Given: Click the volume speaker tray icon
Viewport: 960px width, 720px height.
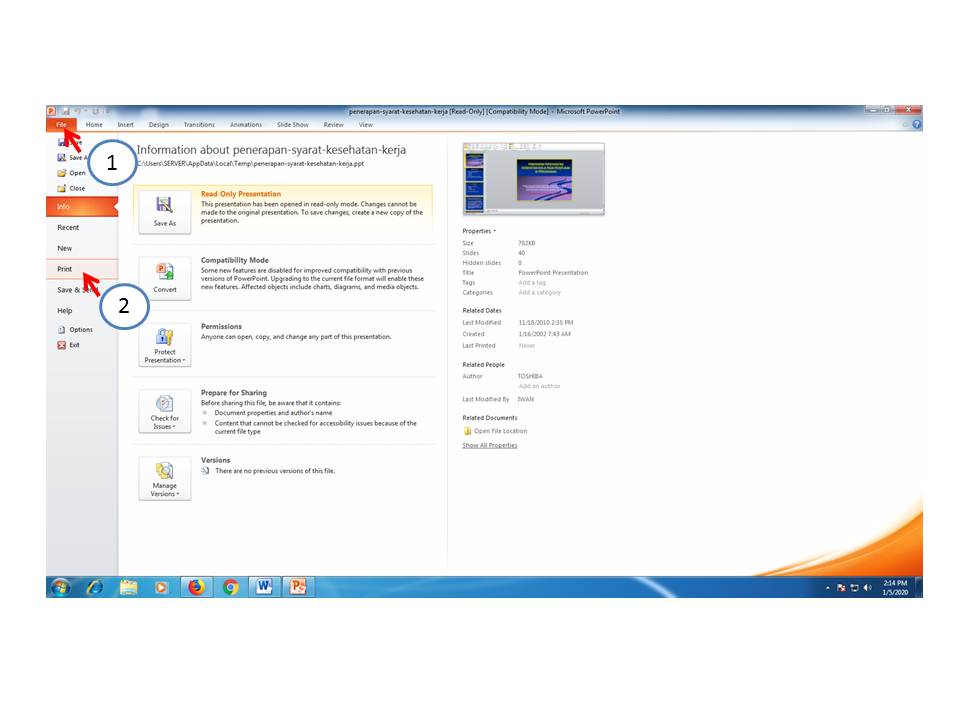Looking at the screenshot, I should coord(868,588).
